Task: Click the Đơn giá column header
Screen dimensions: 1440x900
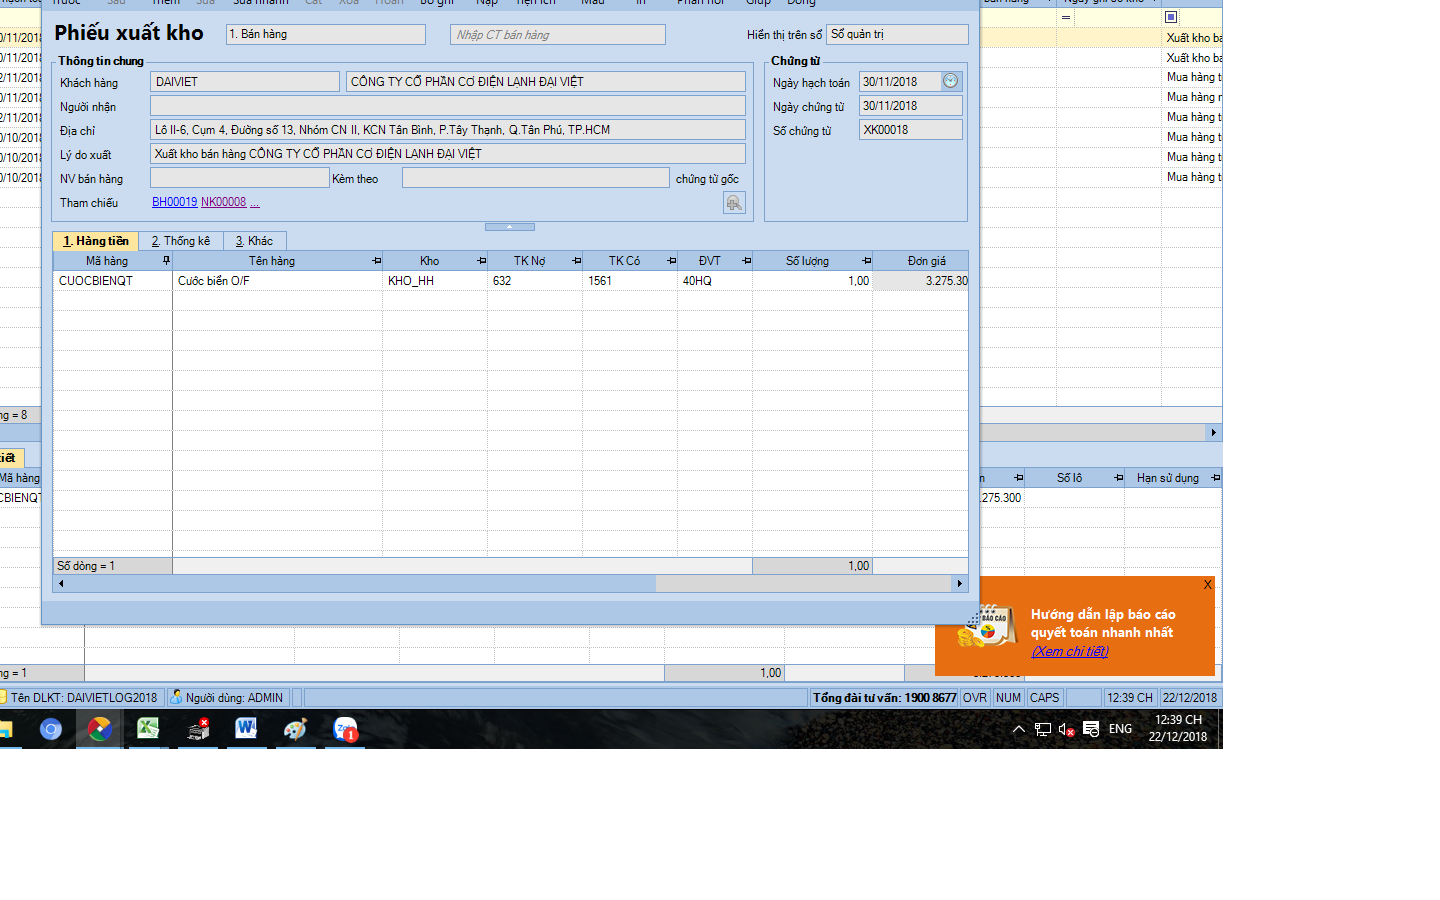Action: [x=920, y=261]
